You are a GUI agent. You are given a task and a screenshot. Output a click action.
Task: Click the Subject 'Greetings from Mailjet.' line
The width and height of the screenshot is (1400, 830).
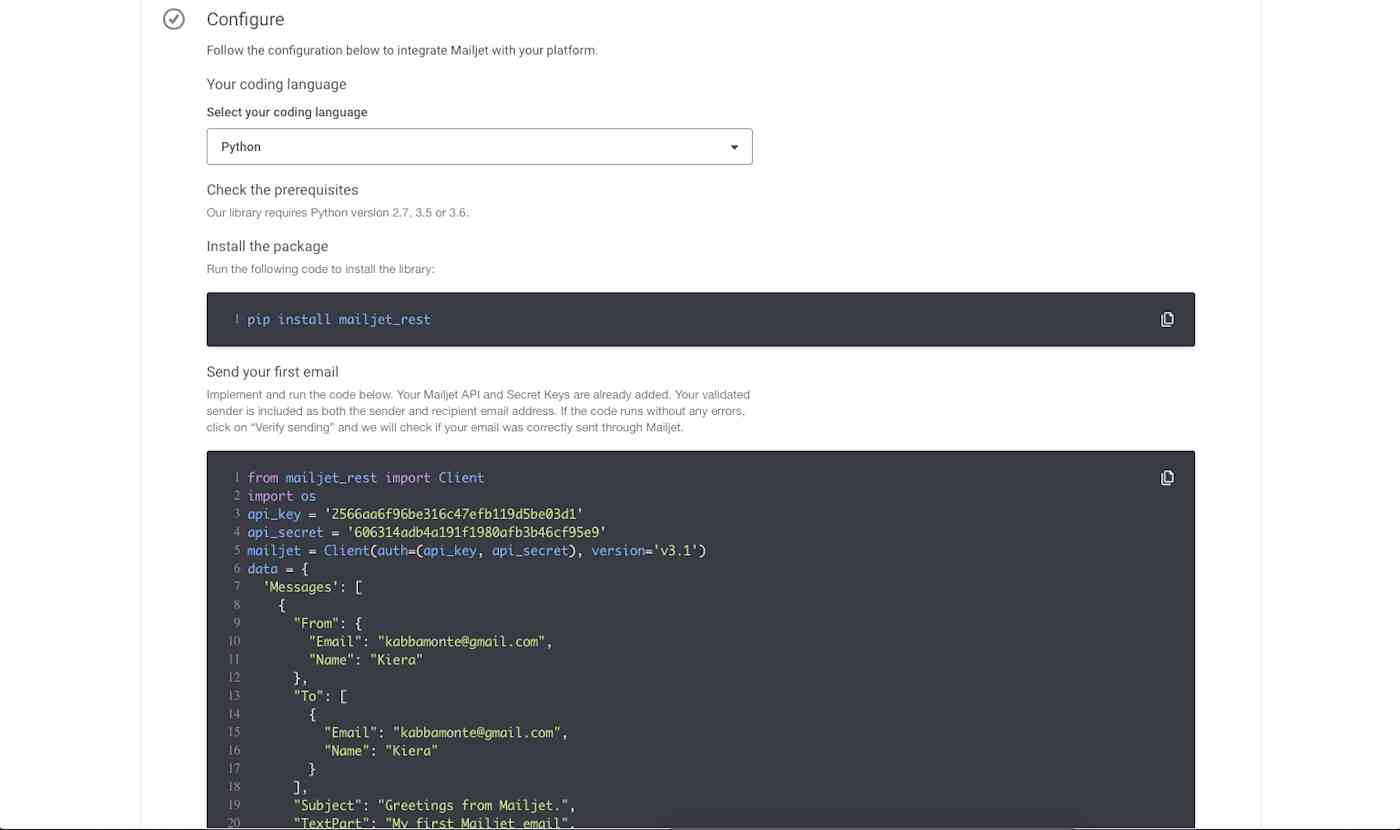[434, 805]
